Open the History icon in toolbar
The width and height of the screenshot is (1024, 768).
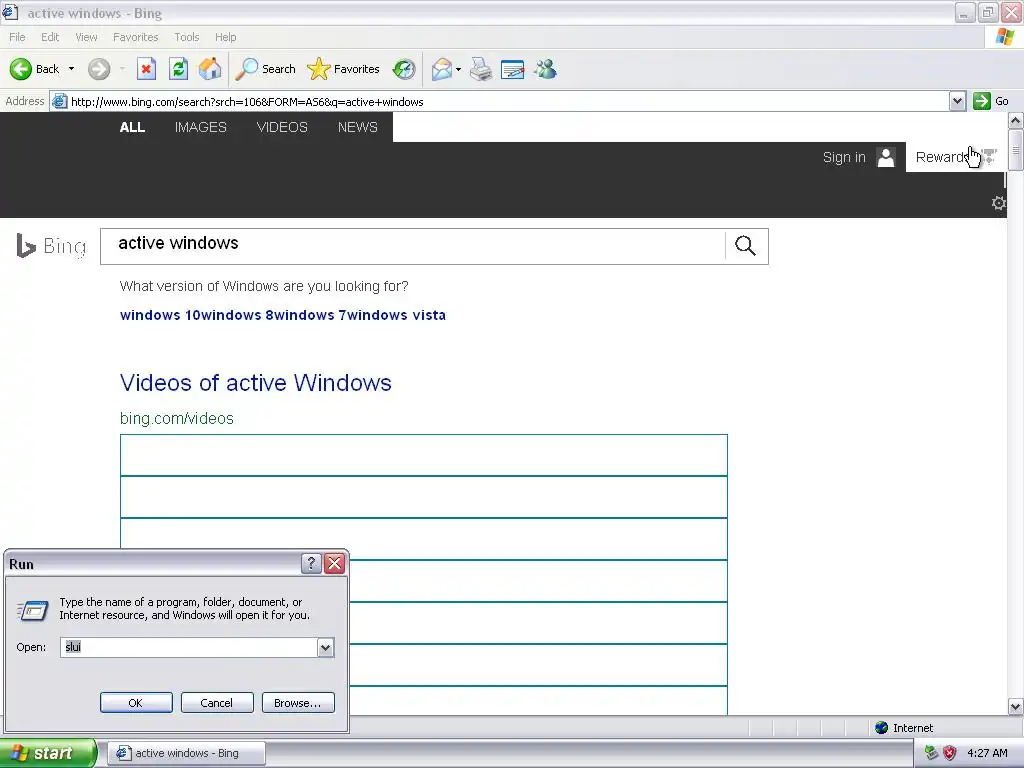404,69
